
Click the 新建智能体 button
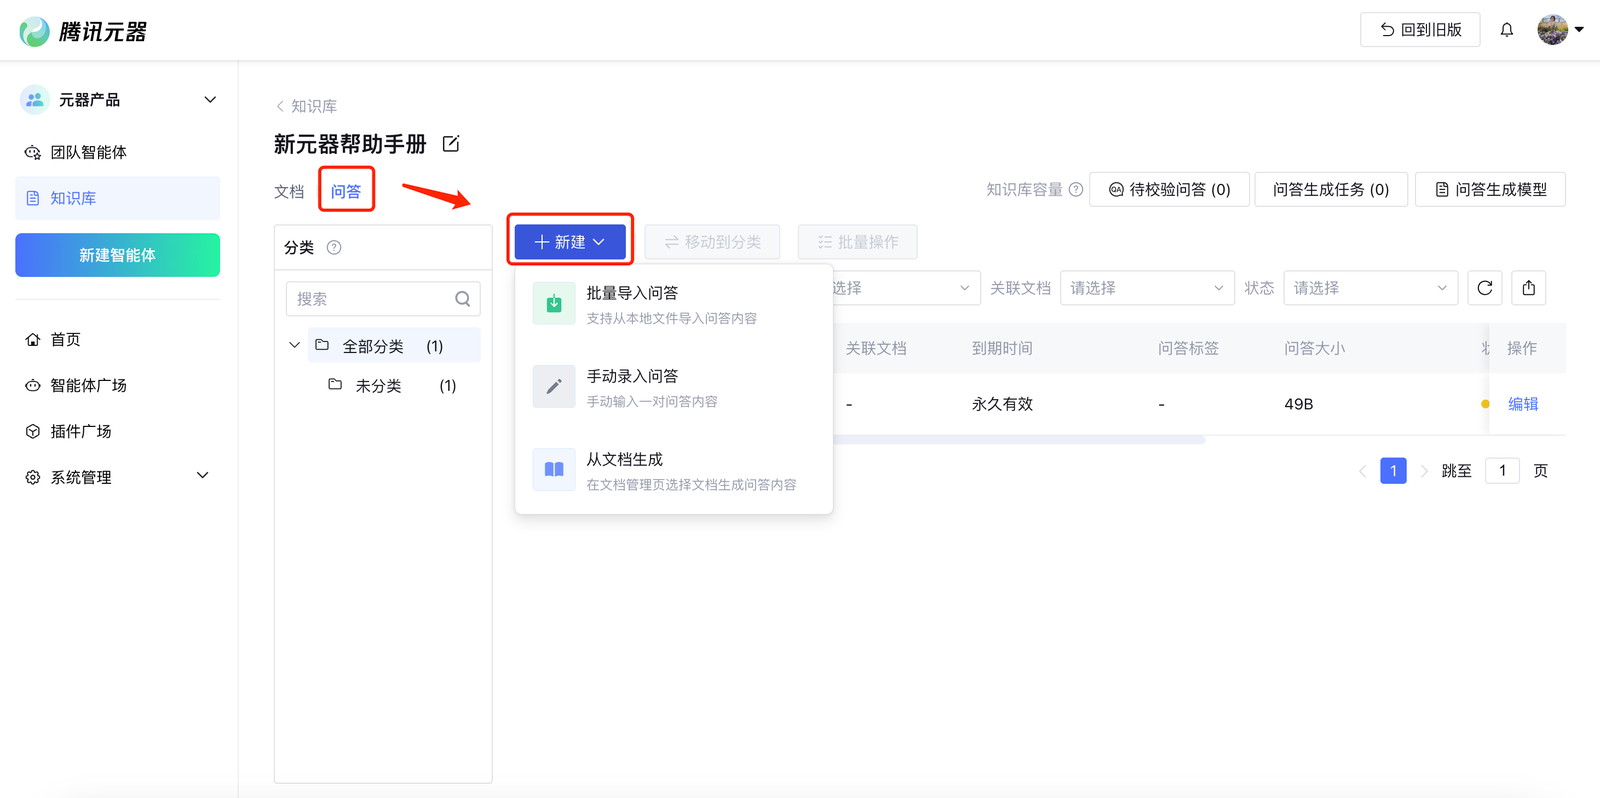tap(118, 255)
